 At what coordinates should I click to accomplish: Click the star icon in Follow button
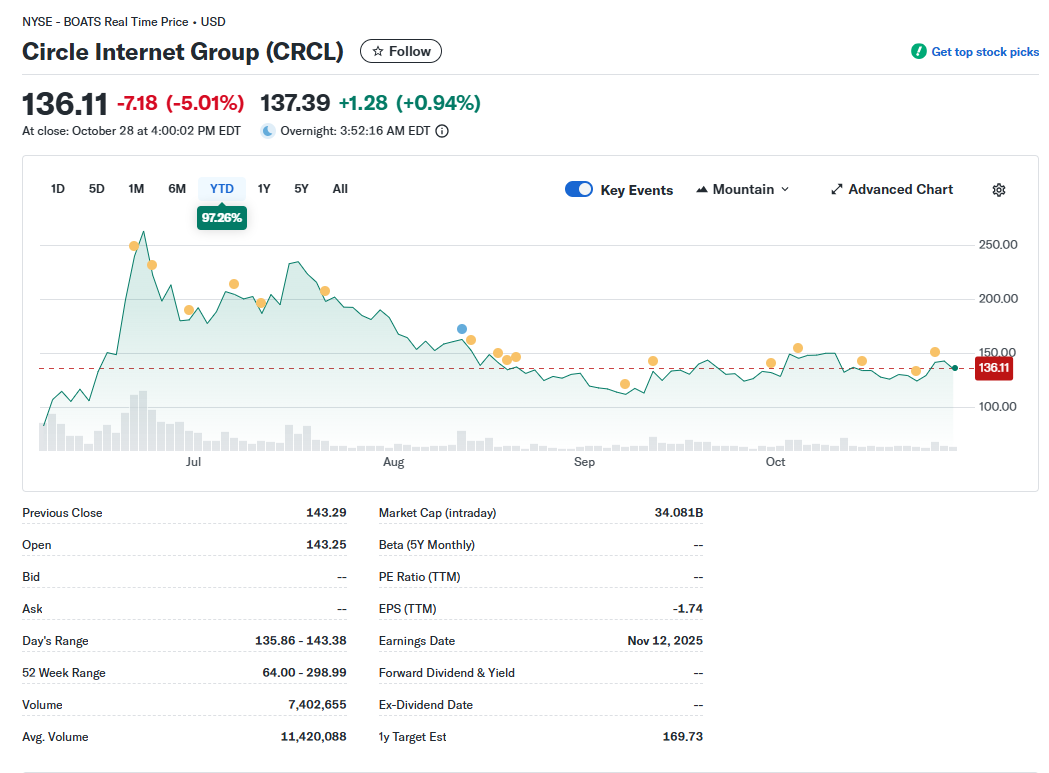(378, 51)
